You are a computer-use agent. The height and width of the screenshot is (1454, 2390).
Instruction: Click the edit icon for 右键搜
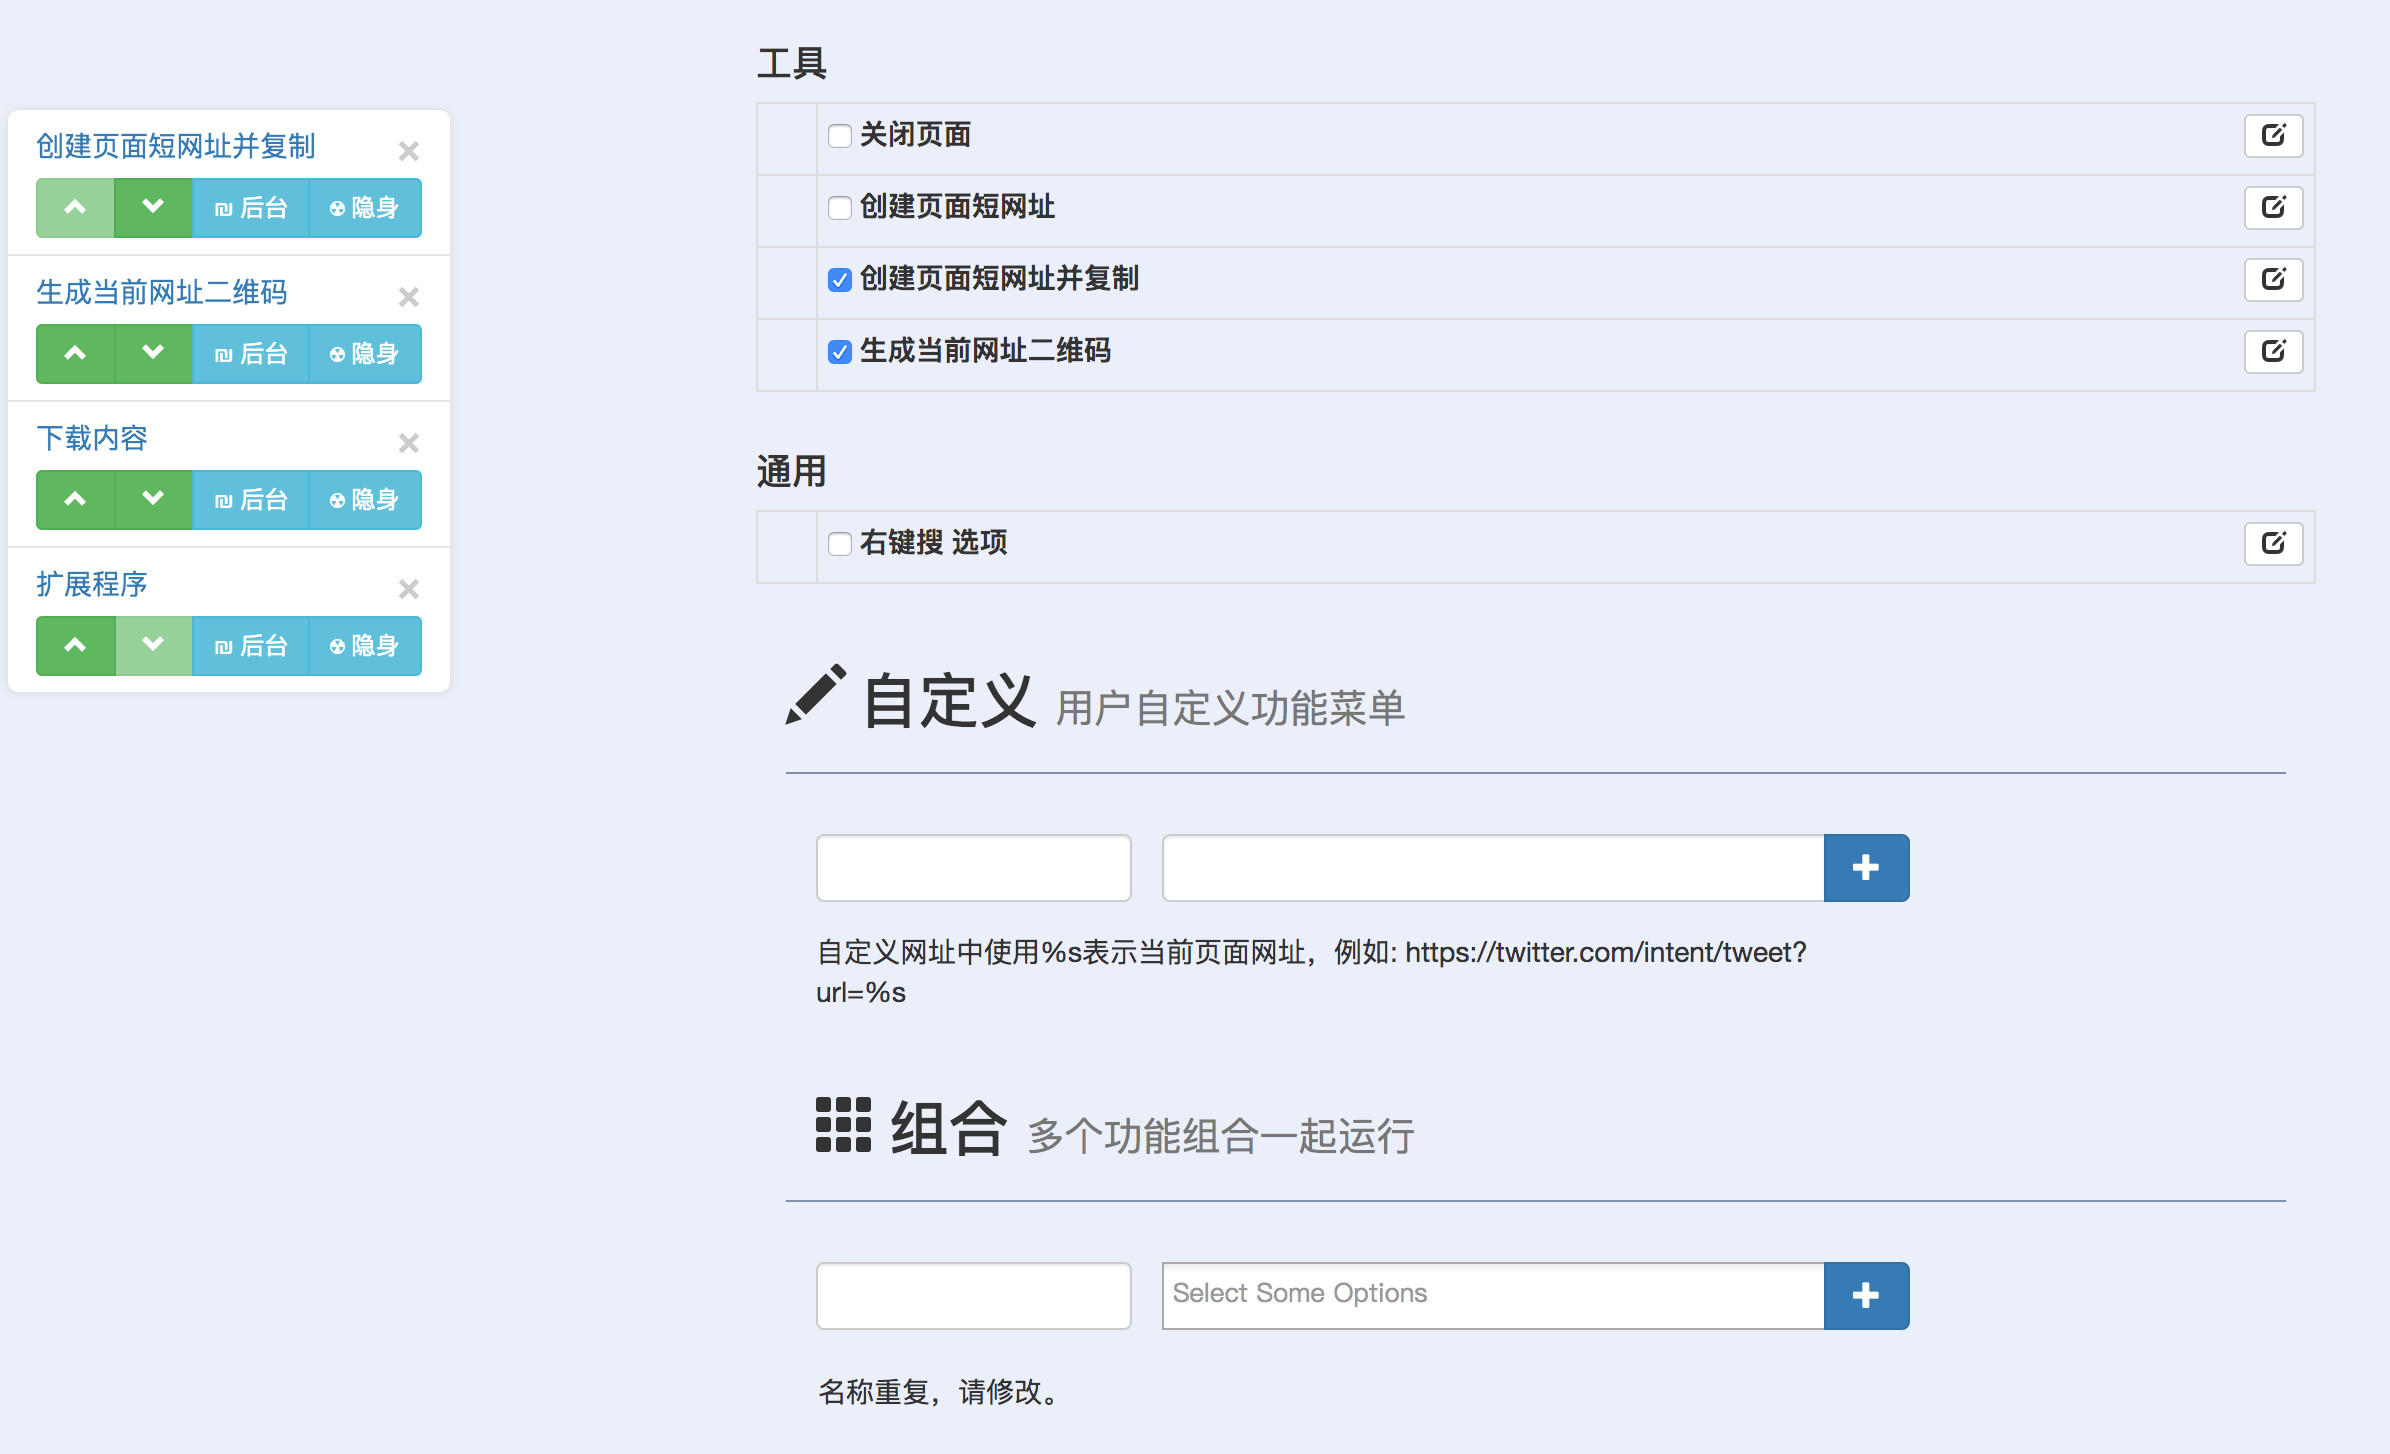(2273, 543)
